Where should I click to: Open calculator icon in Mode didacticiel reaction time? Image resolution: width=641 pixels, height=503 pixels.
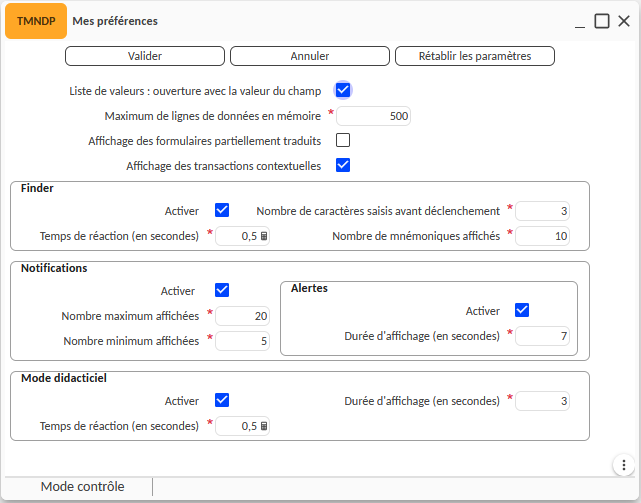265,427
